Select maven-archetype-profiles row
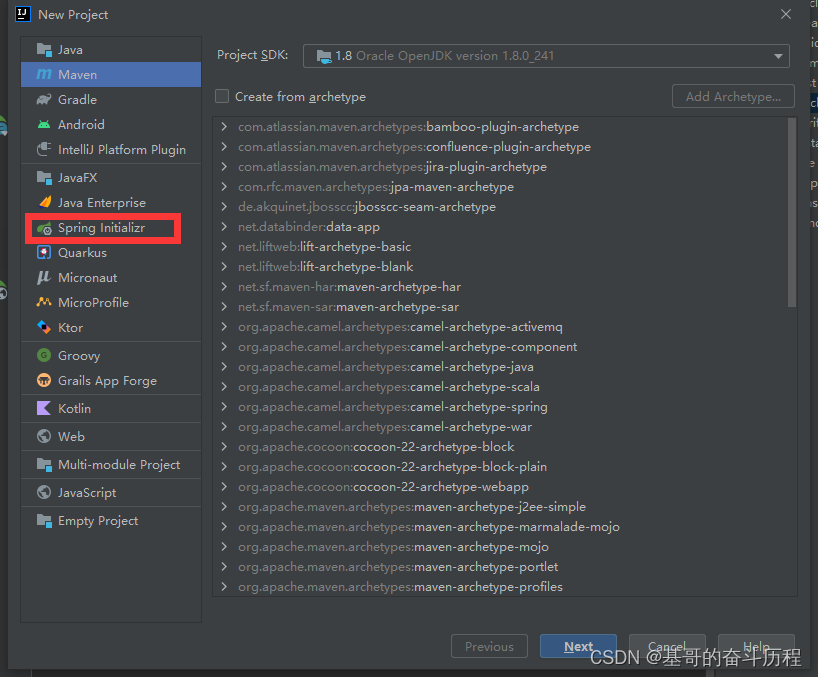Viewport: 818px width, 677px height. tap(501, 586)
